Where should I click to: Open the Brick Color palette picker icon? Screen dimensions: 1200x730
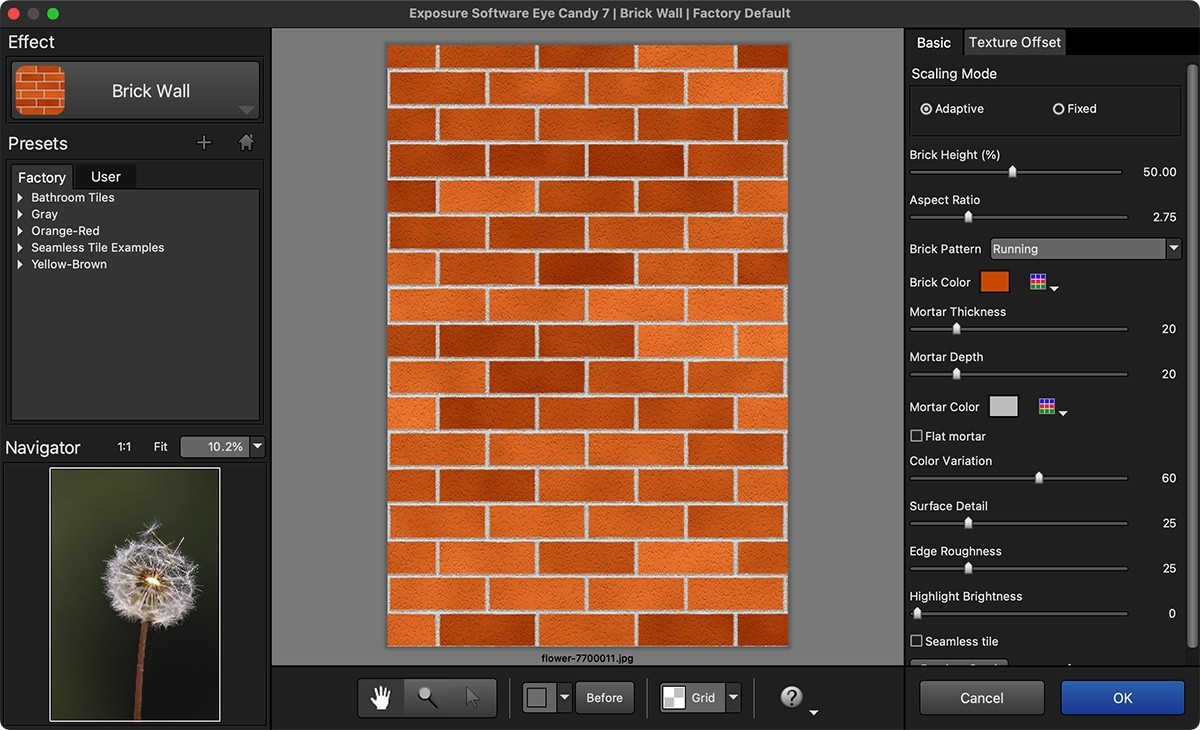tap(1038, 281)
